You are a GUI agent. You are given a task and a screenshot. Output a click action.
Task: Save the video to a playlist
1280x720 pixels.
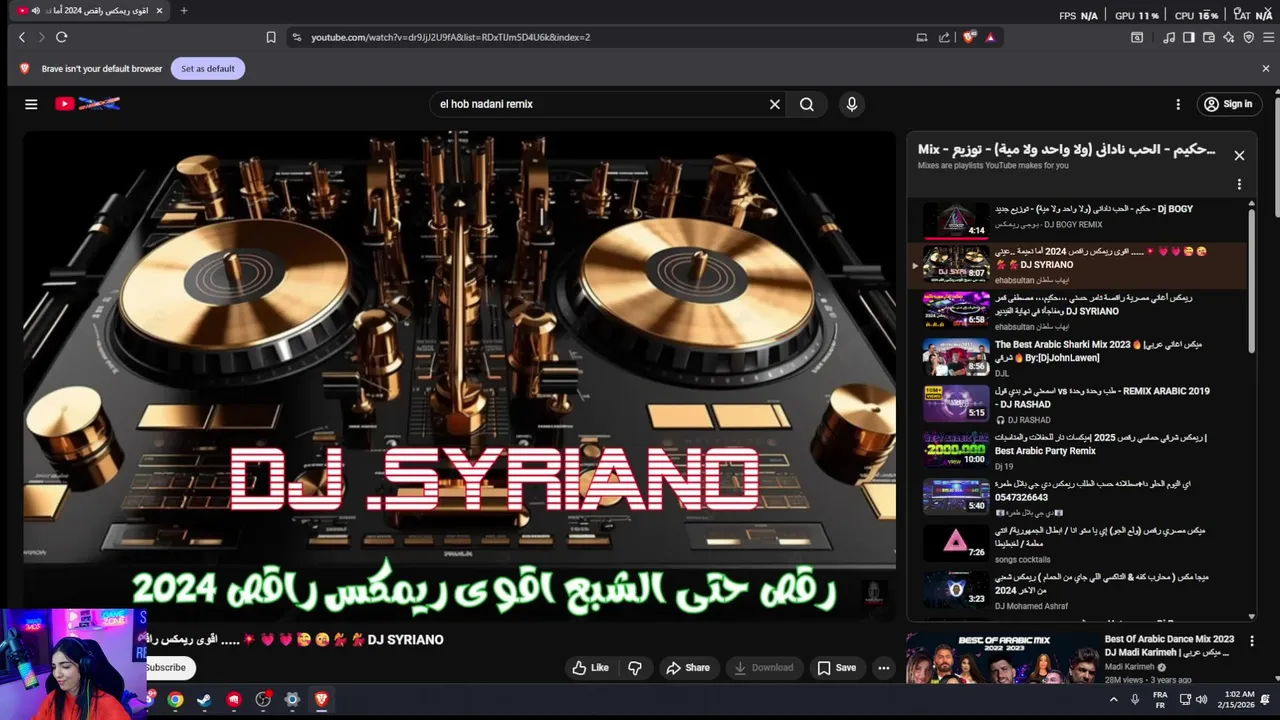click(x=836, y=668)
